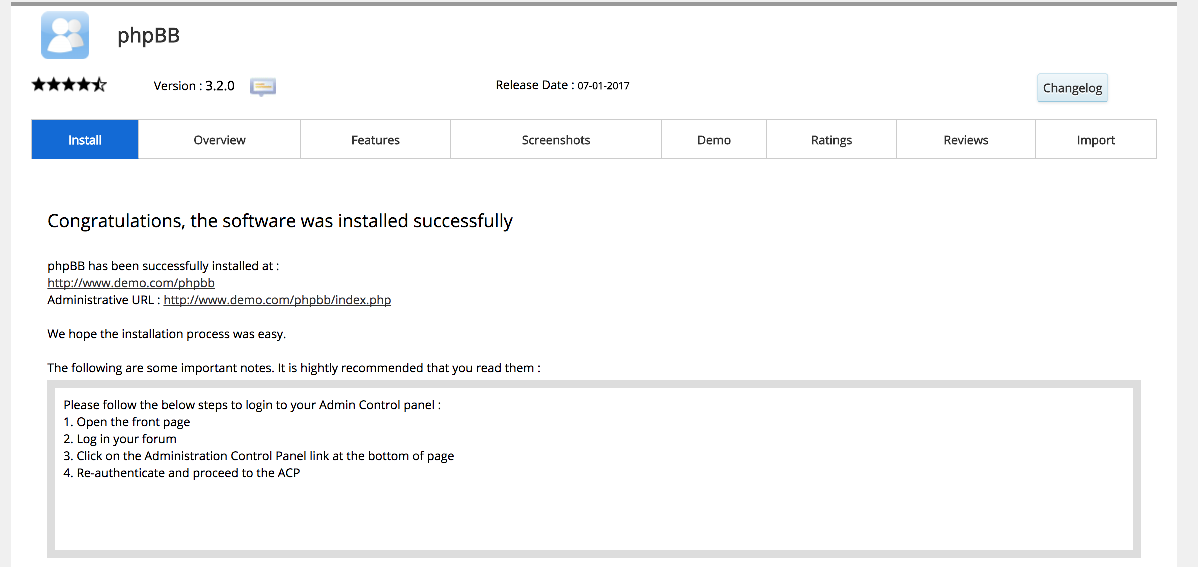This screenshot has width=1198, height=567.
Task: Click the "Congratulations, the software was installed successfully" heading
Action: (x=280, y=222)
